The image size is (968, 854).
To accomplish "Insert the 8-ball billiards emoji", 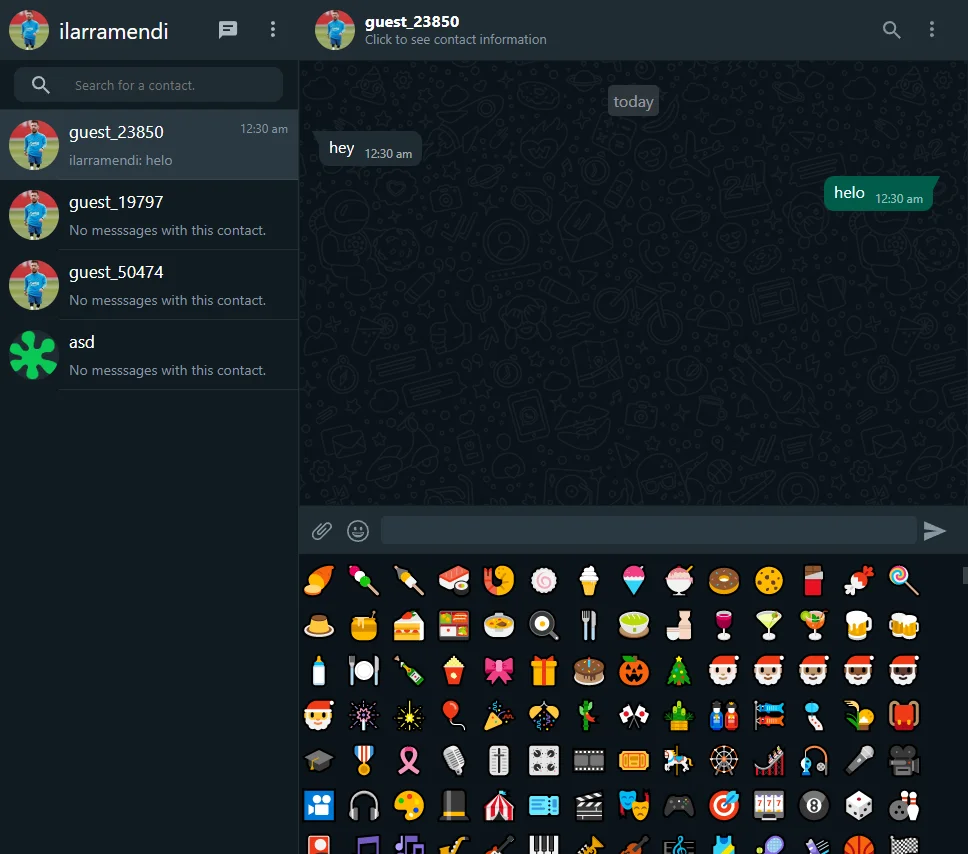I will pos(814,806).
